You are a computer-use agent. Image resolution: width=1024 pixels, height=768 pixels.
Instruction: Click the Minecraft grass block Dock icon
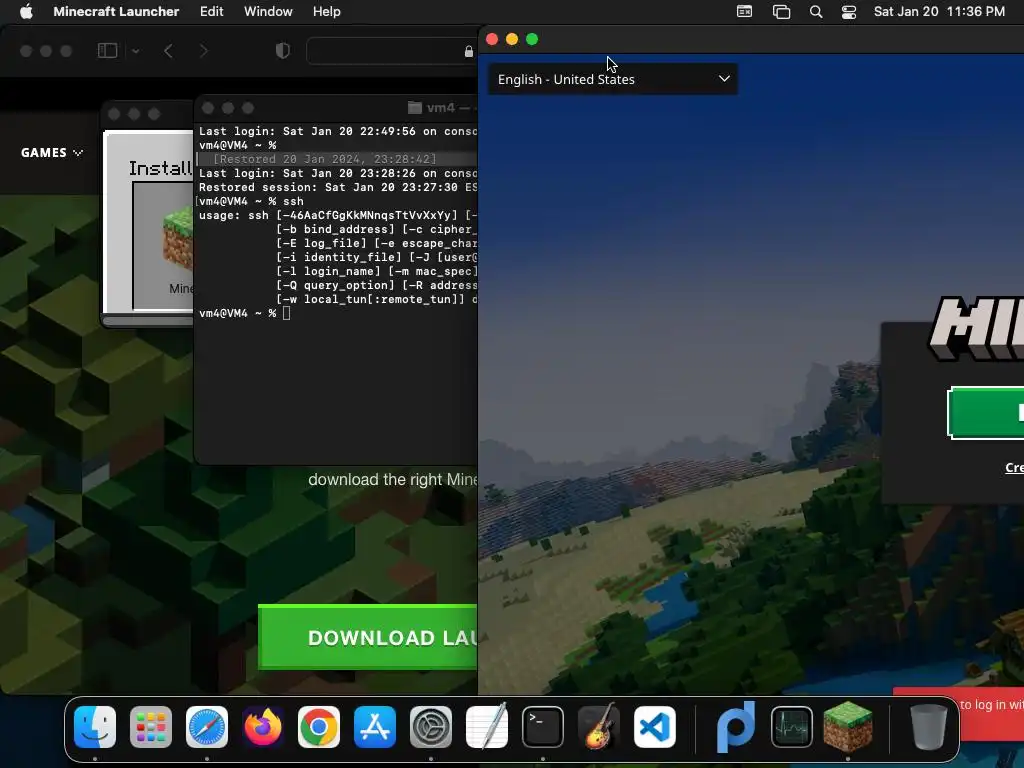[x=848, y=727]
